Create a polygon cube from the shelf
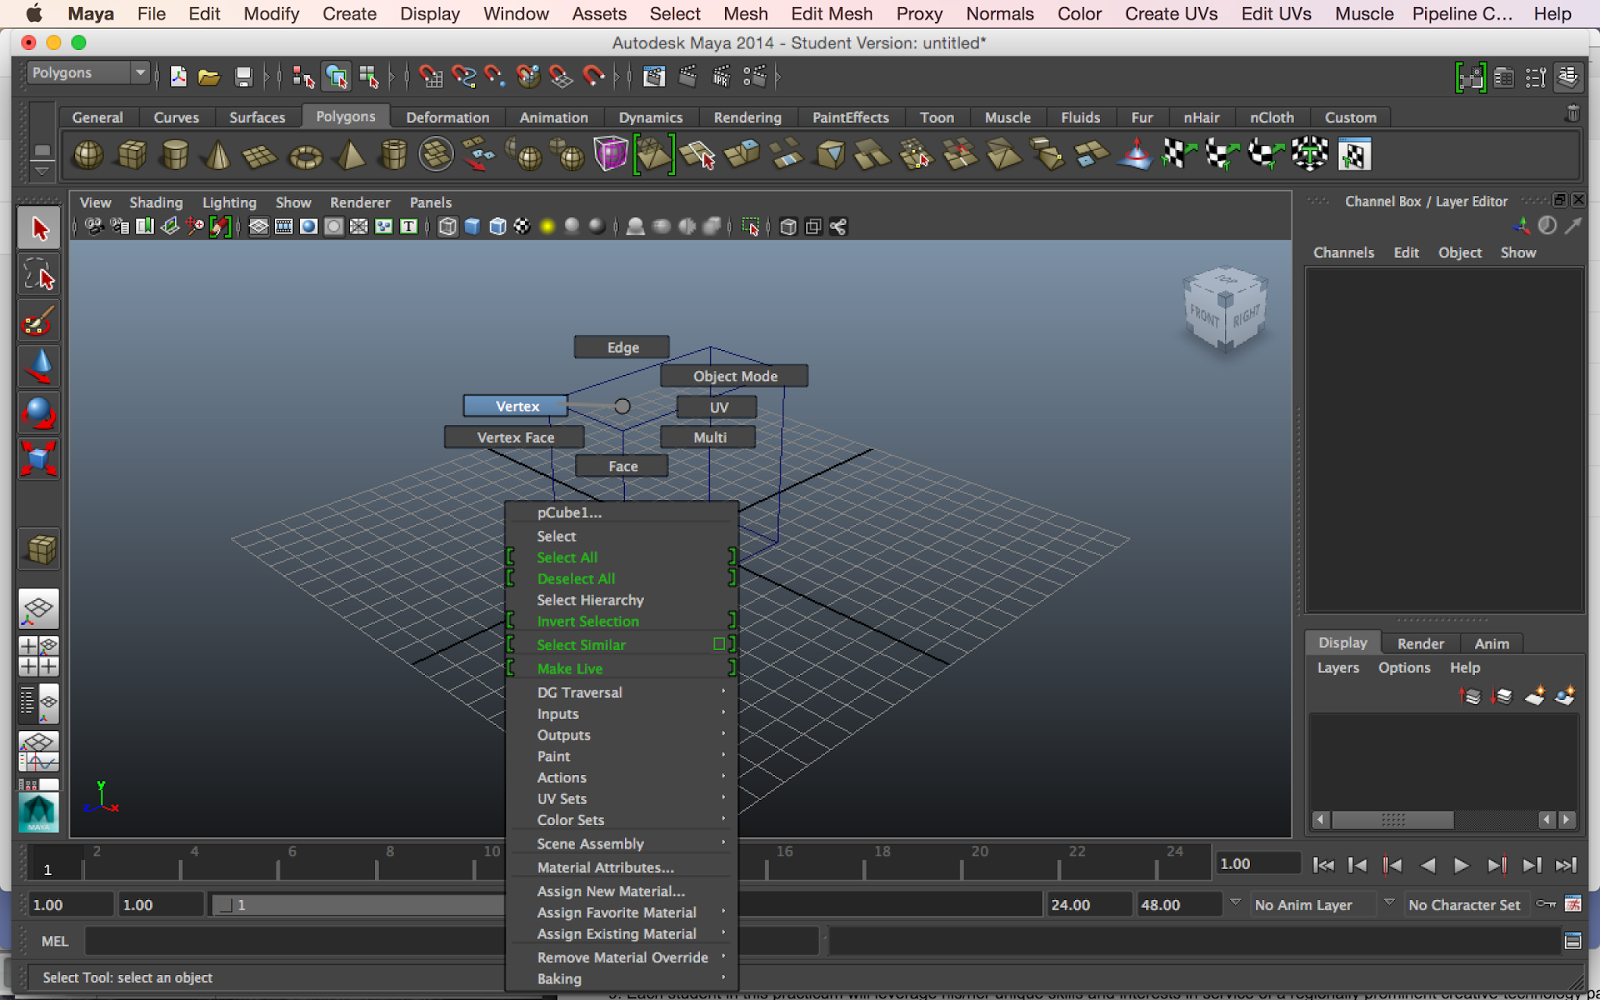1600x1000 pixels. [132, 155]
